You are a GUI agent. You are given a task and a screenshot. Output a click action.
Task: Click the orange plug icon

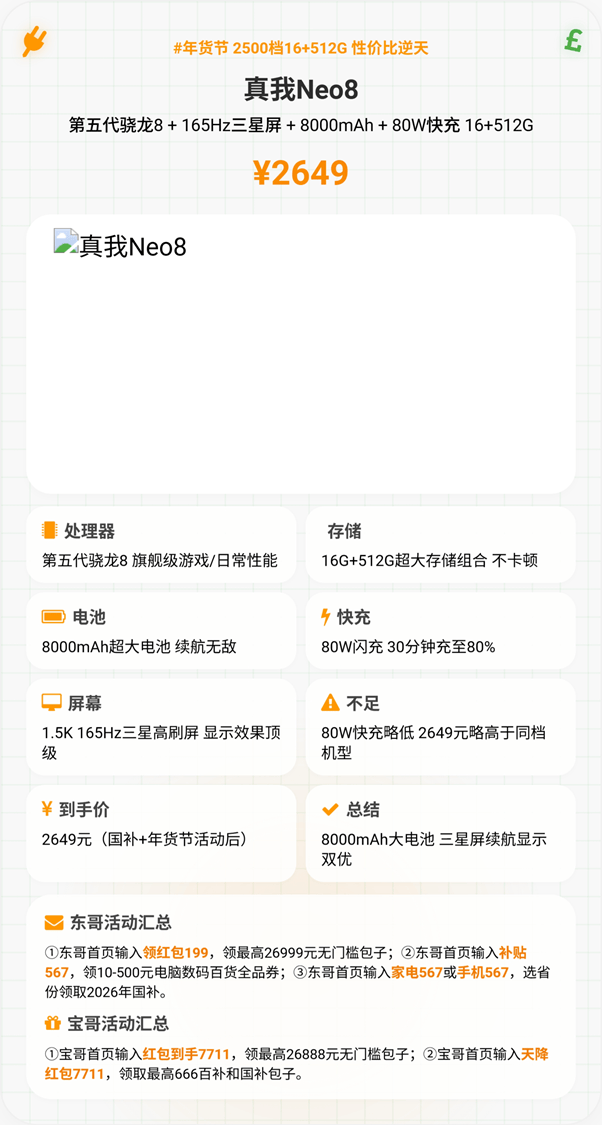[x=35, y=42]
